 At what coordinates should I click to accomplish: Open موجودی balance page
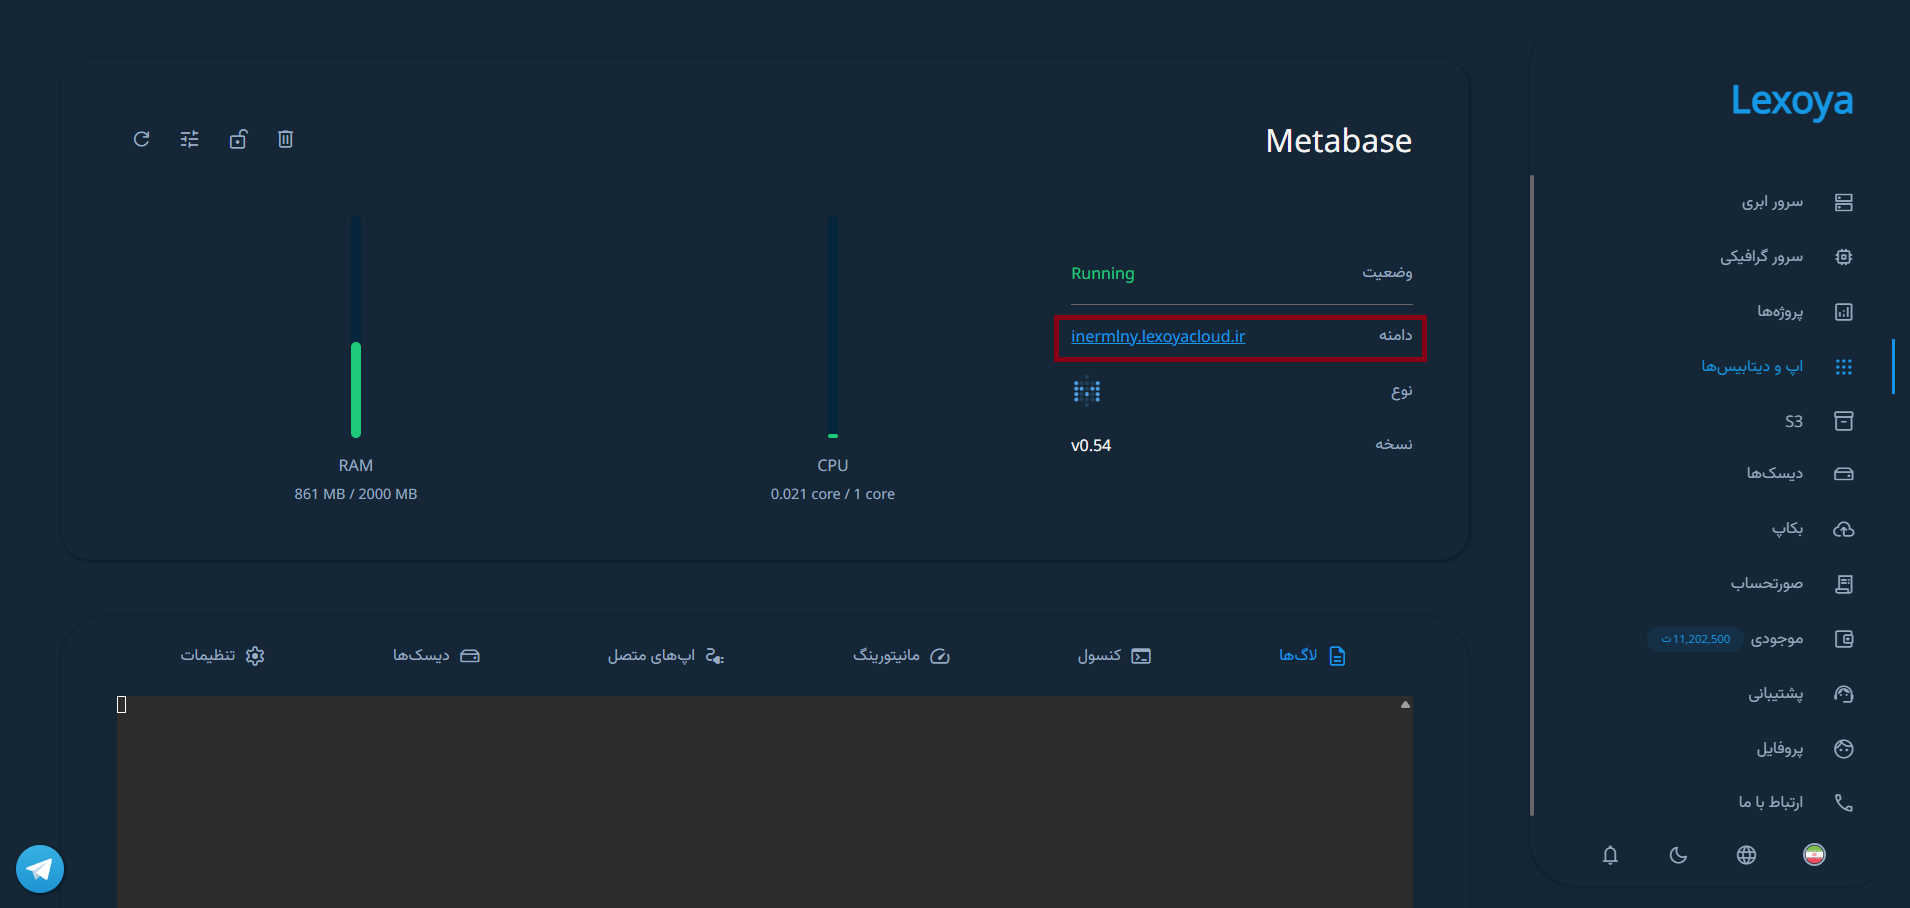(x=1776, y=639)
